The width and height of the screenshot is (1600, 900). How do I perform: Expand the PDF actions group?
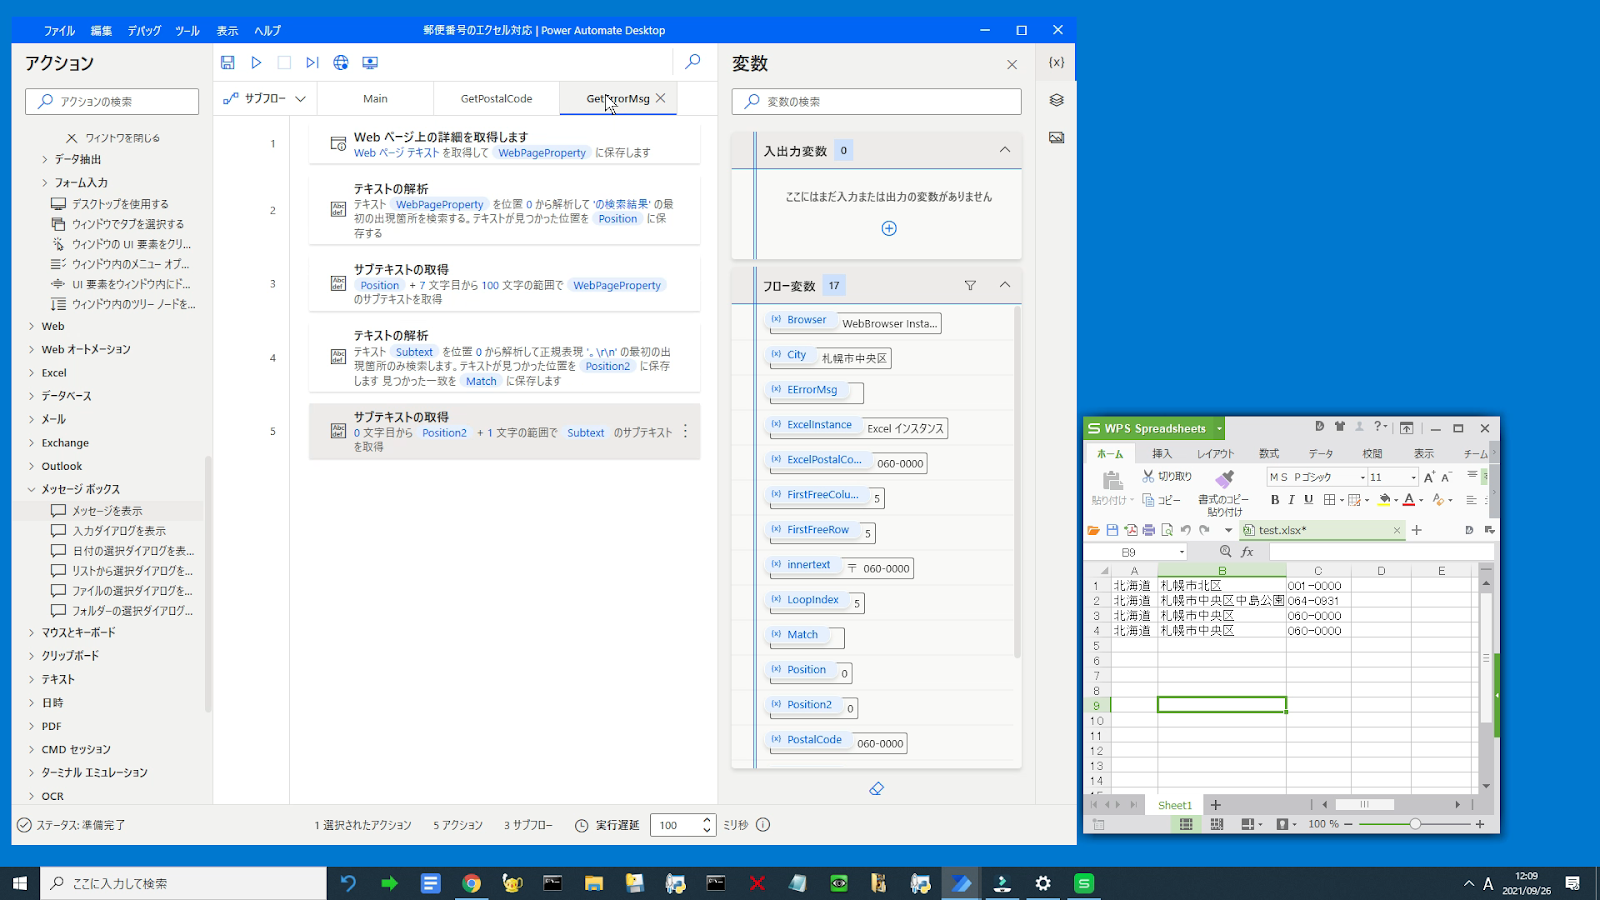(31, 726)
